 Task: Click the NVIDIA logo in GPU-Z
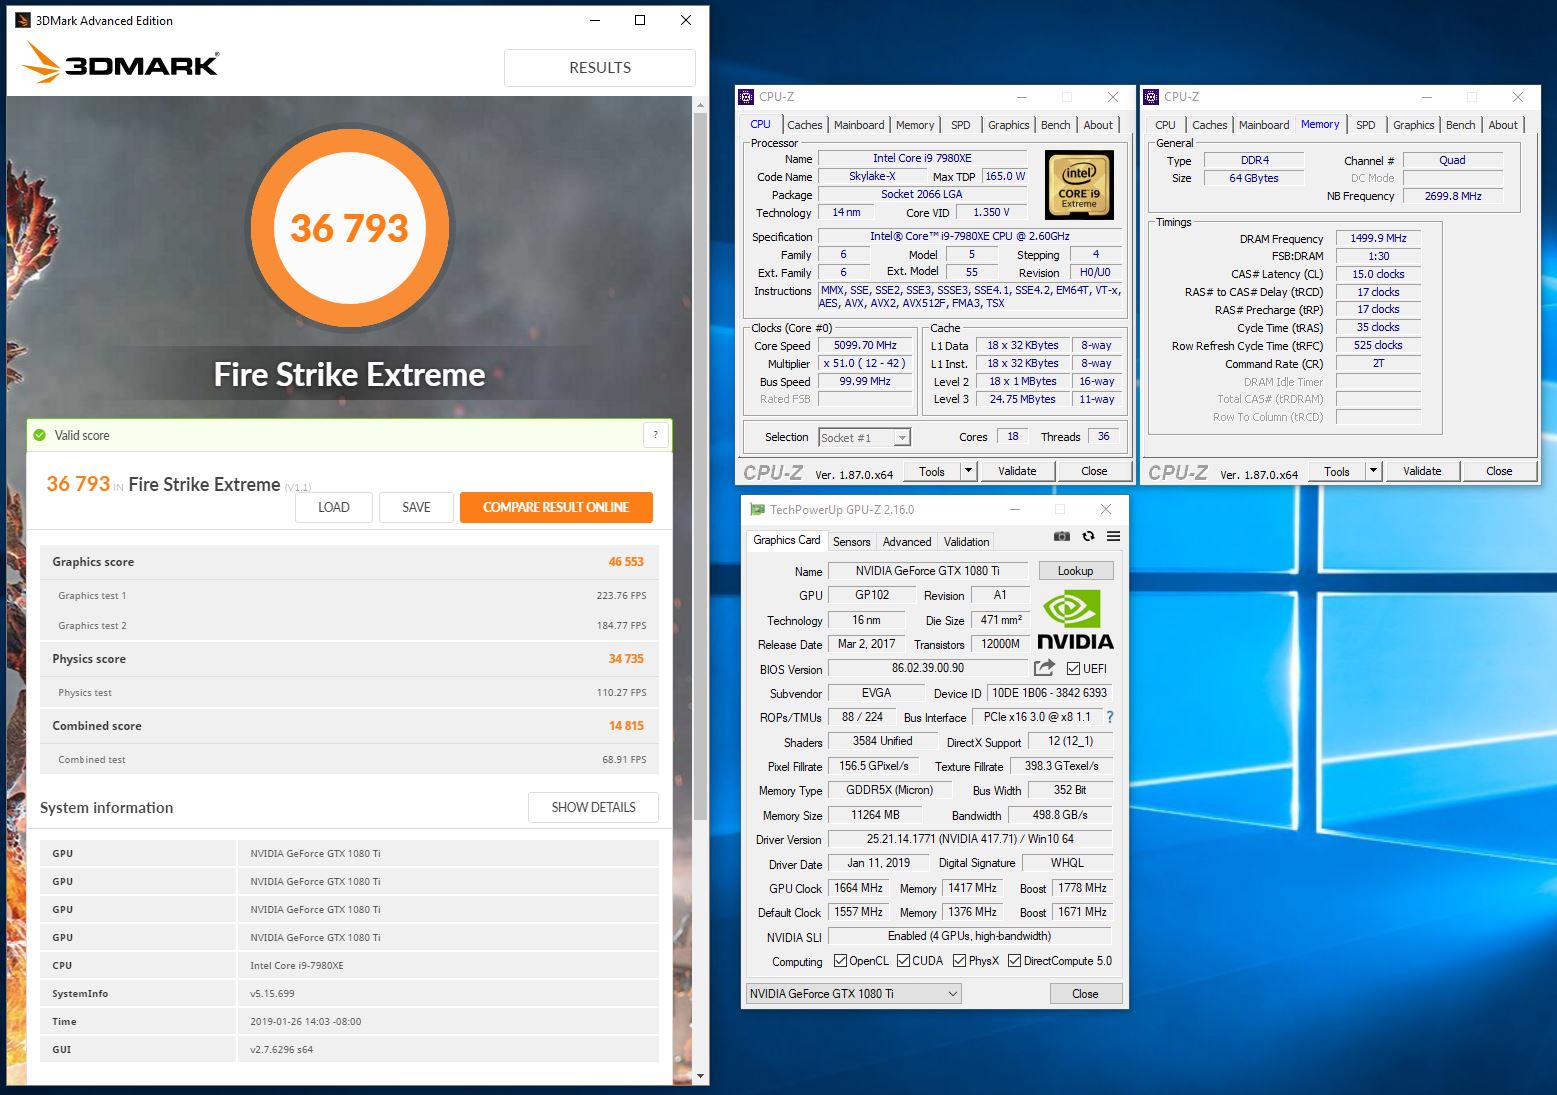click(x=1075, y=621)
